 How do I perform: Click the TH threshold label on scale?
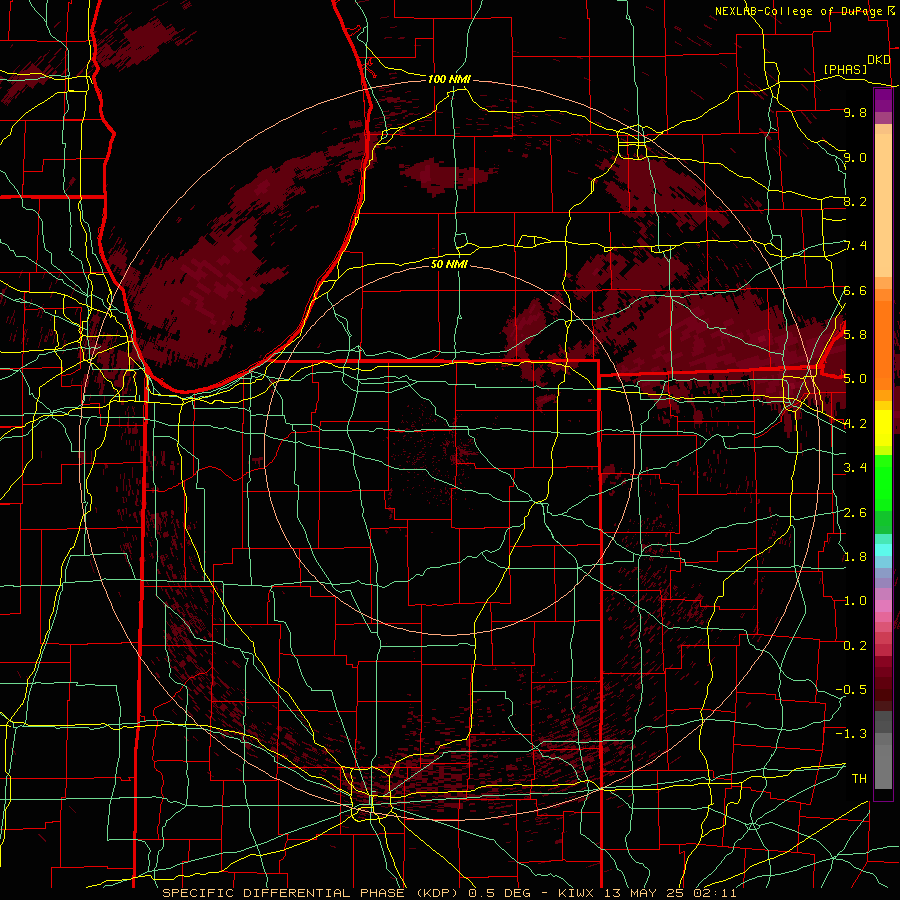(859, 779)
